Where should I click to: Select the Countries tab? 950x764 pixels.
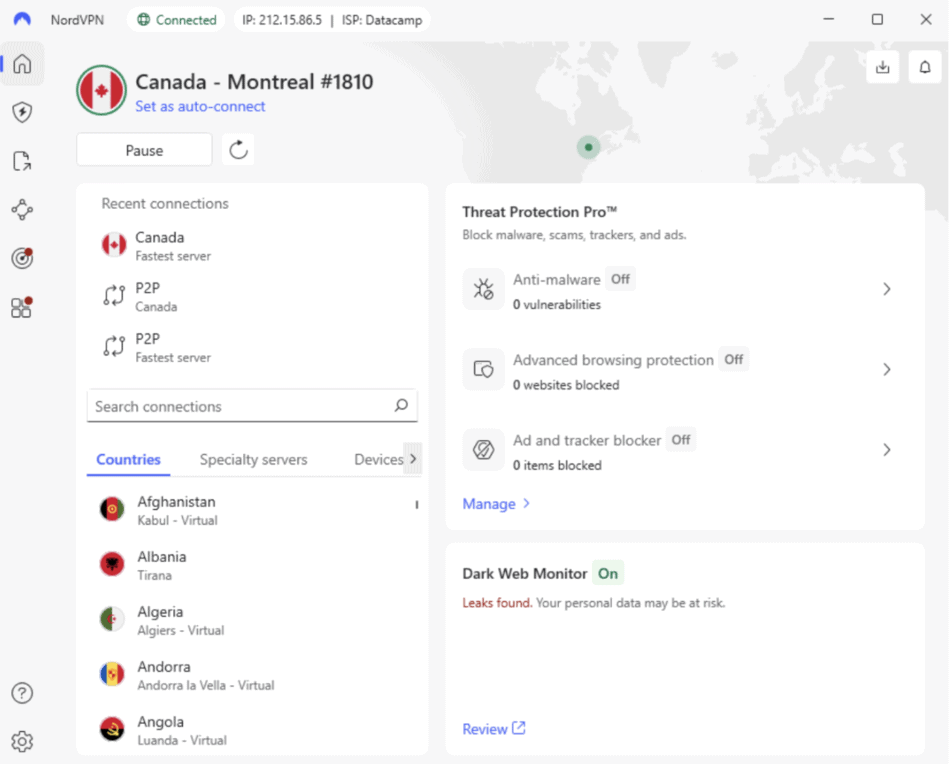click(128, 460)
